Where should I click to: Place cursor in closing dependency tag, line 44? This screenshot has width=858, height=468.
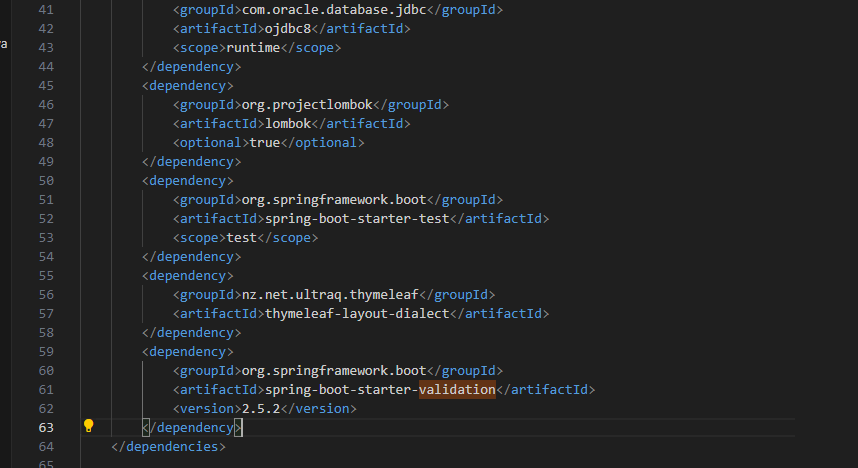point(192,67)
